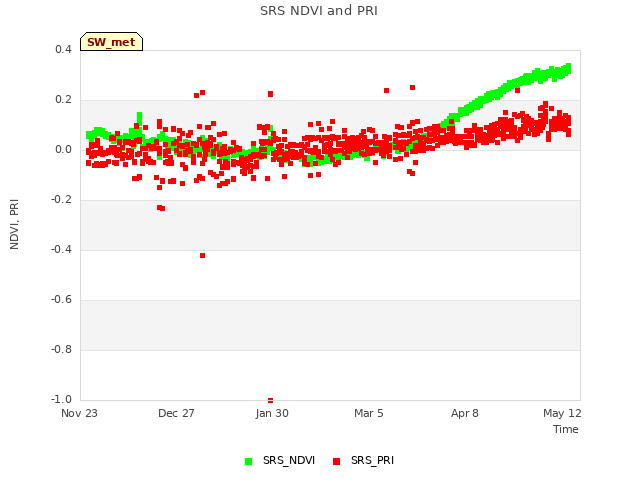The width and height of the screenshot is (640, 480).
Task: Click the SW_met label tag
Action: pyautogui.click(x=111, y=42)
